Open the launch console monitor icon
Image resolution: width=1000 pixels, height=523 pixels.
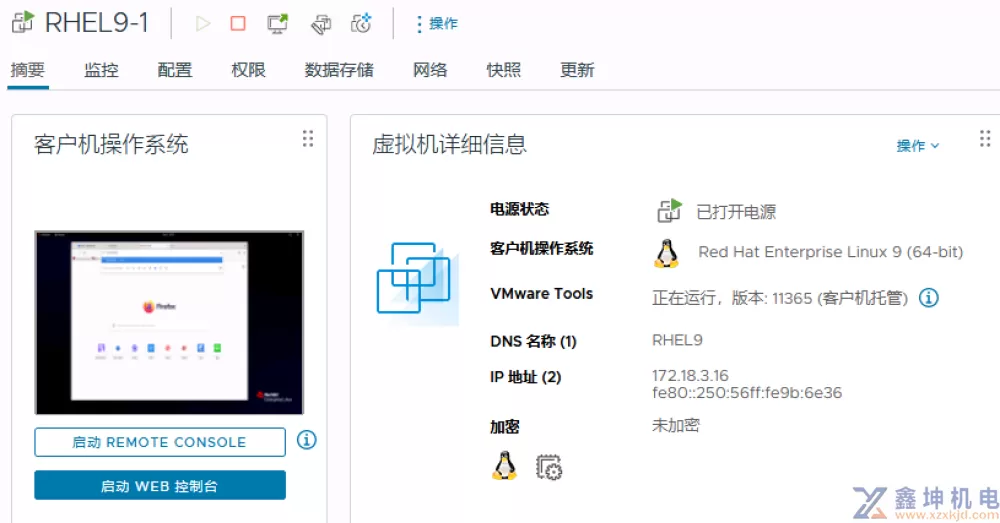[x=277, y=24]
